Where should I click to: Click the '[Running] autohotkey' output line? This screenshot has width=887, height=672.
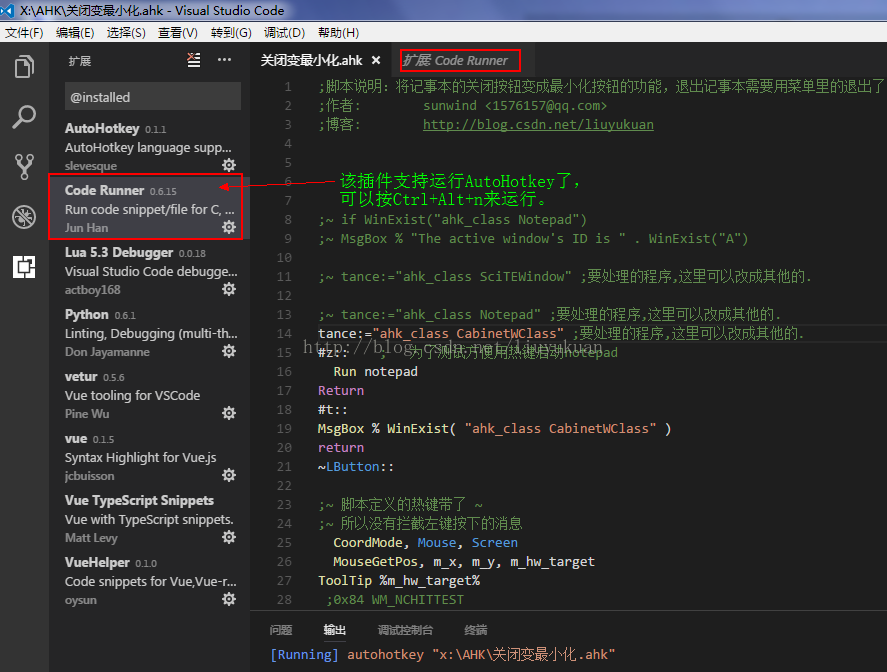[x=442, y=654]
